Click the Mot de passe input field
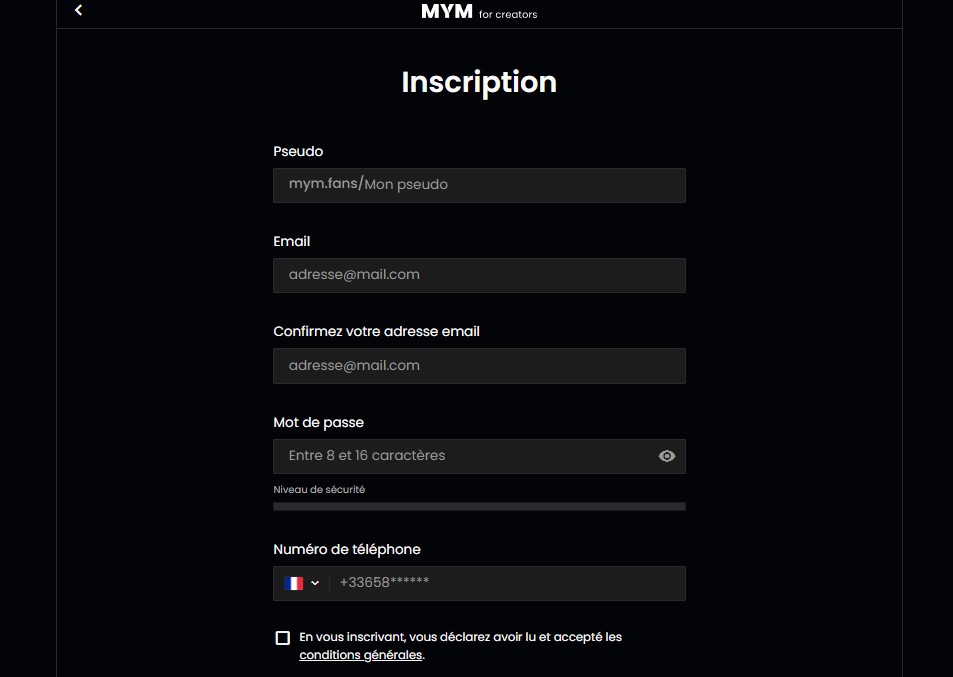The width and height of the screenshot is (953, 677). pos(460,456)
